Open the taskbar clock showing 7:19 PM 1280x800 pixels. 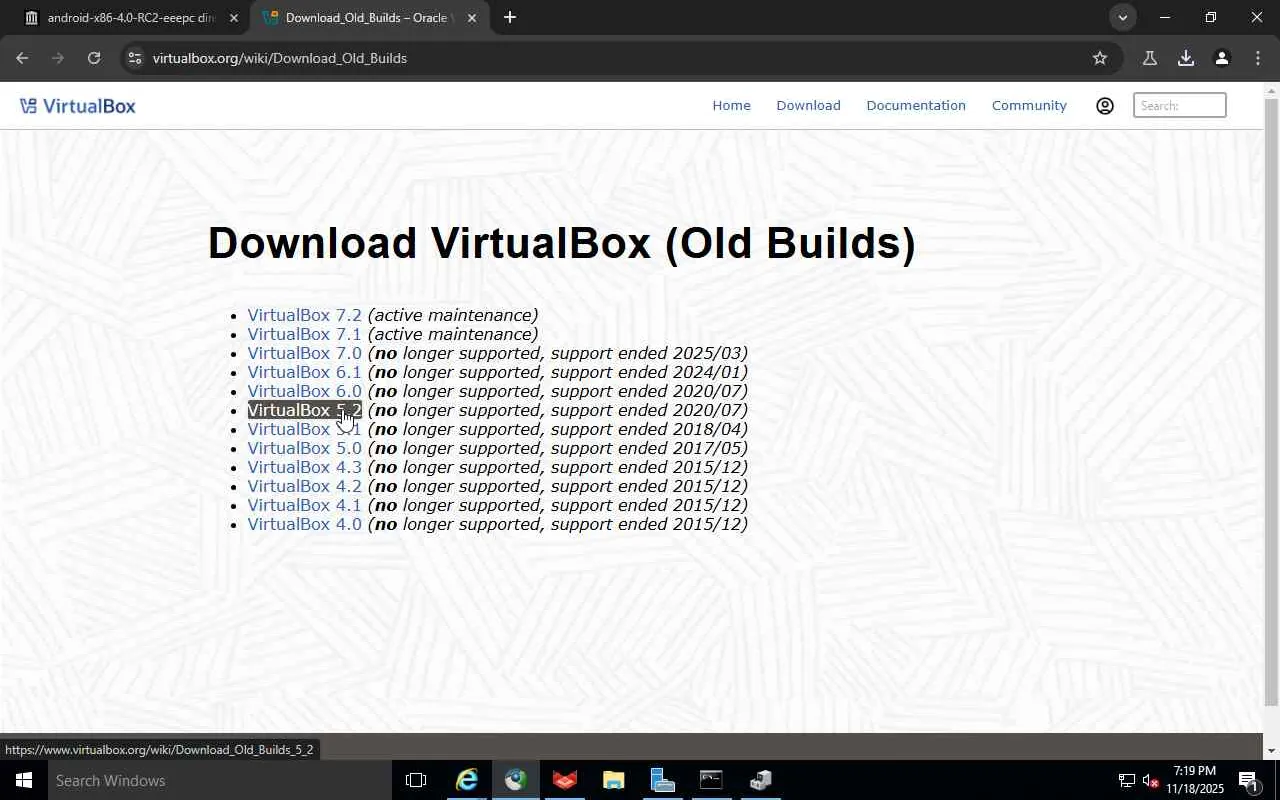tap(1195, 780)
